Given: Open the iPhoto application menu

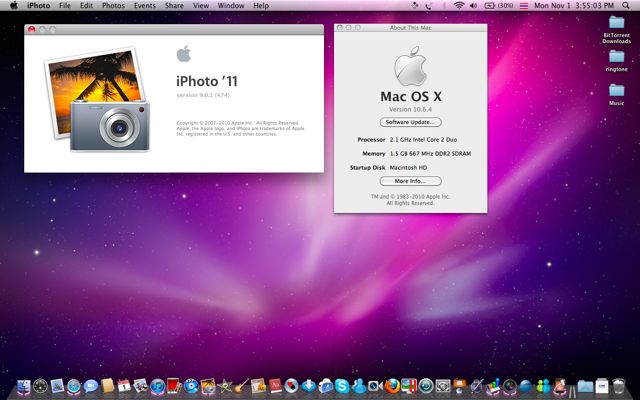Looking at the screenshot, I should coord(39,6).
